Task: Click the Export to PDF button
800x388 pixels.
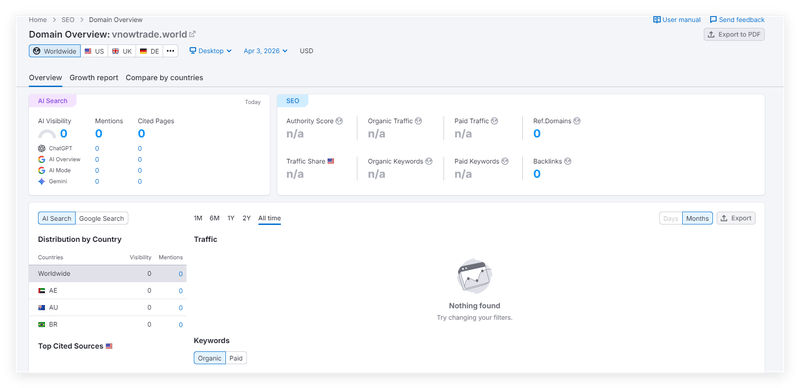Action: (734, 35)
